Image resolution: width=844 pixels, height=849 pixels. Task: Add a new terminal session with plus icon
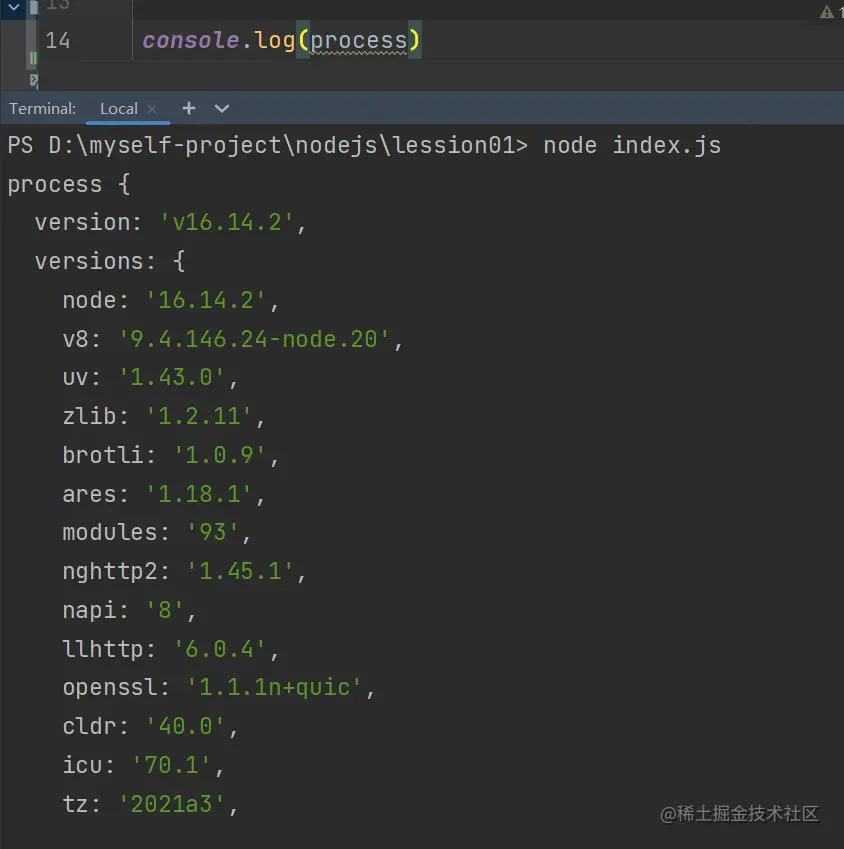[188, 108]
